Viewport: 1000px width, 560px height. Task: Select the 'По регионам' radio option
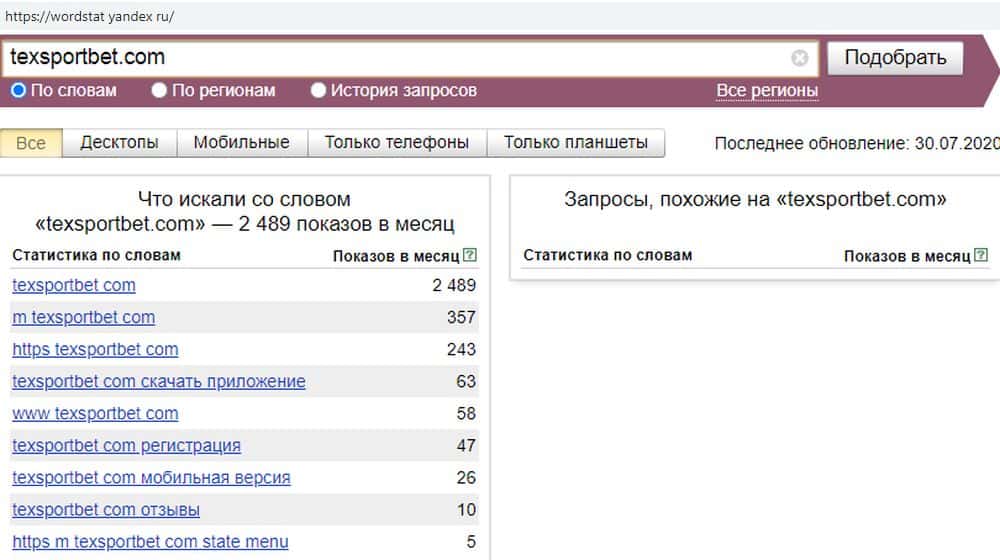160,91
